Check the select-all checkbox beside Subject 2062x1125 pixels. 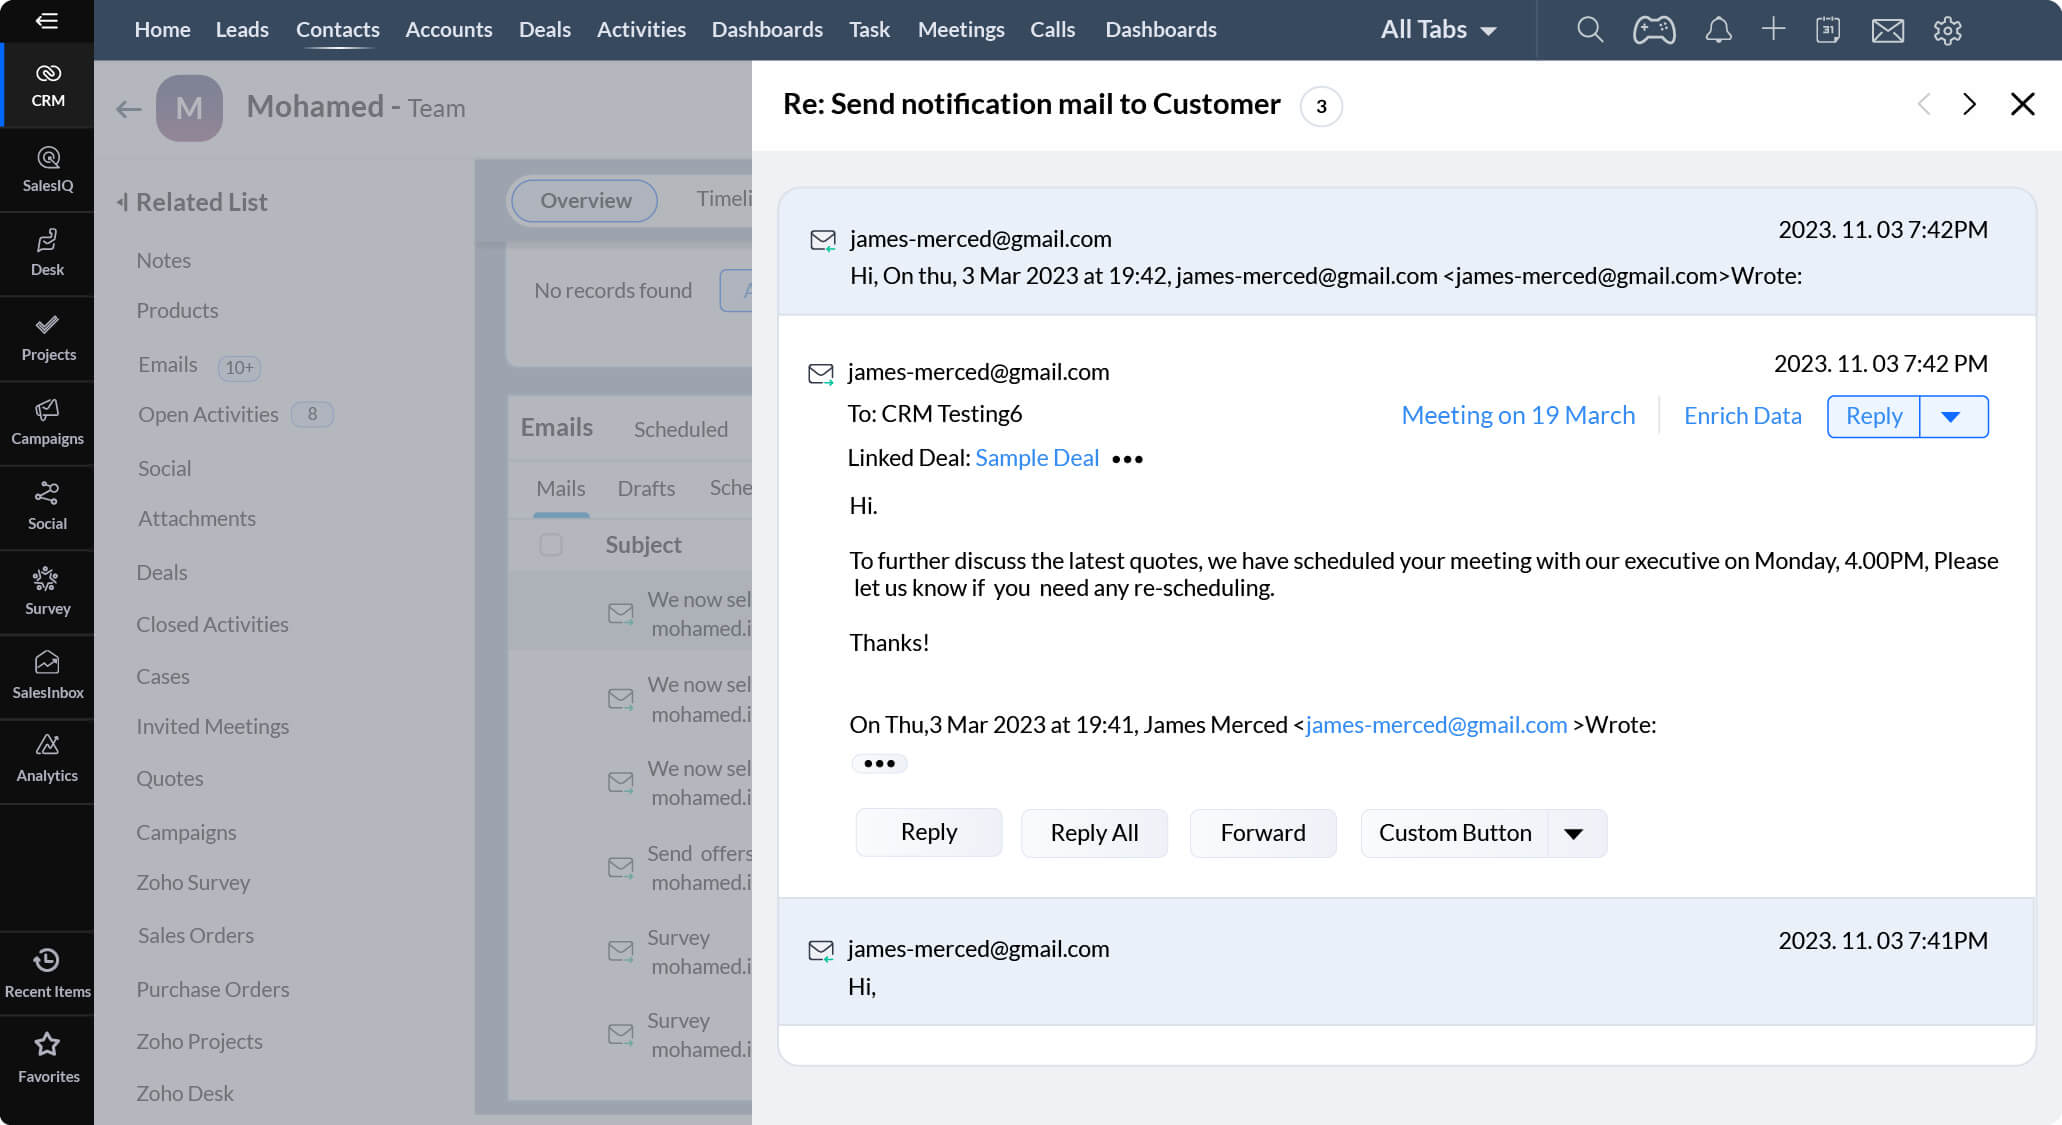click(x=551, y=545)
